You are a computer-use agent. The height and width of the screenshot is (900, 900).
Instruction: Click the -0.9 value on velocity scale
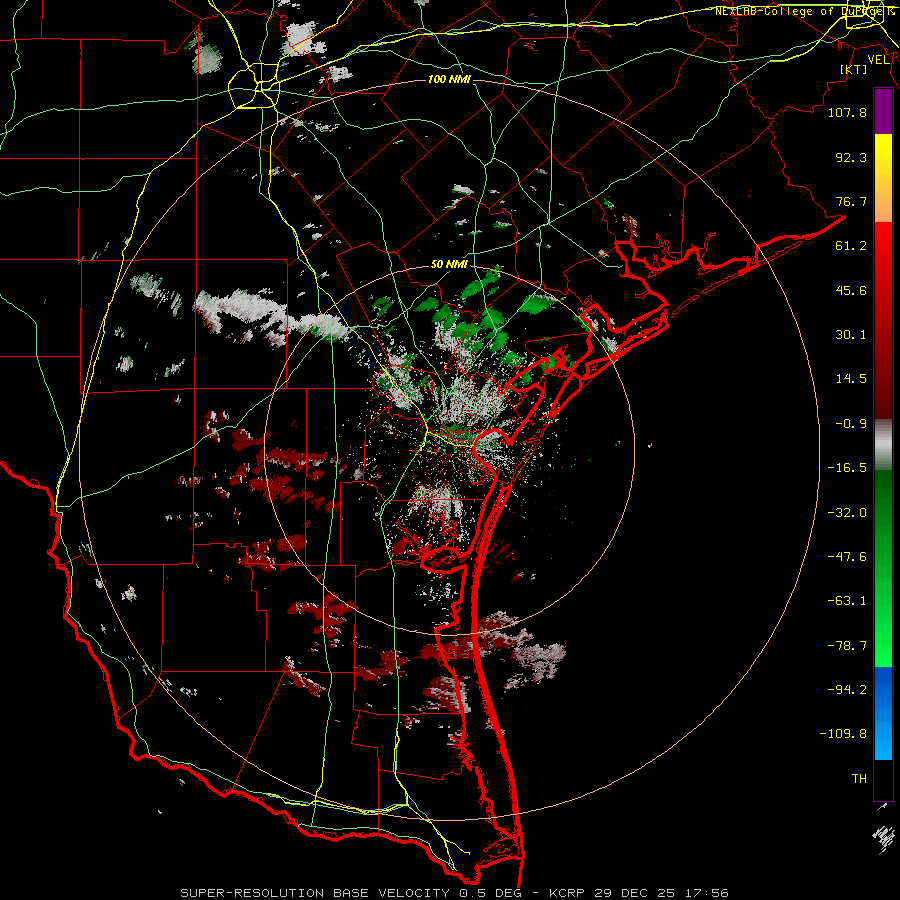point(851,424)
